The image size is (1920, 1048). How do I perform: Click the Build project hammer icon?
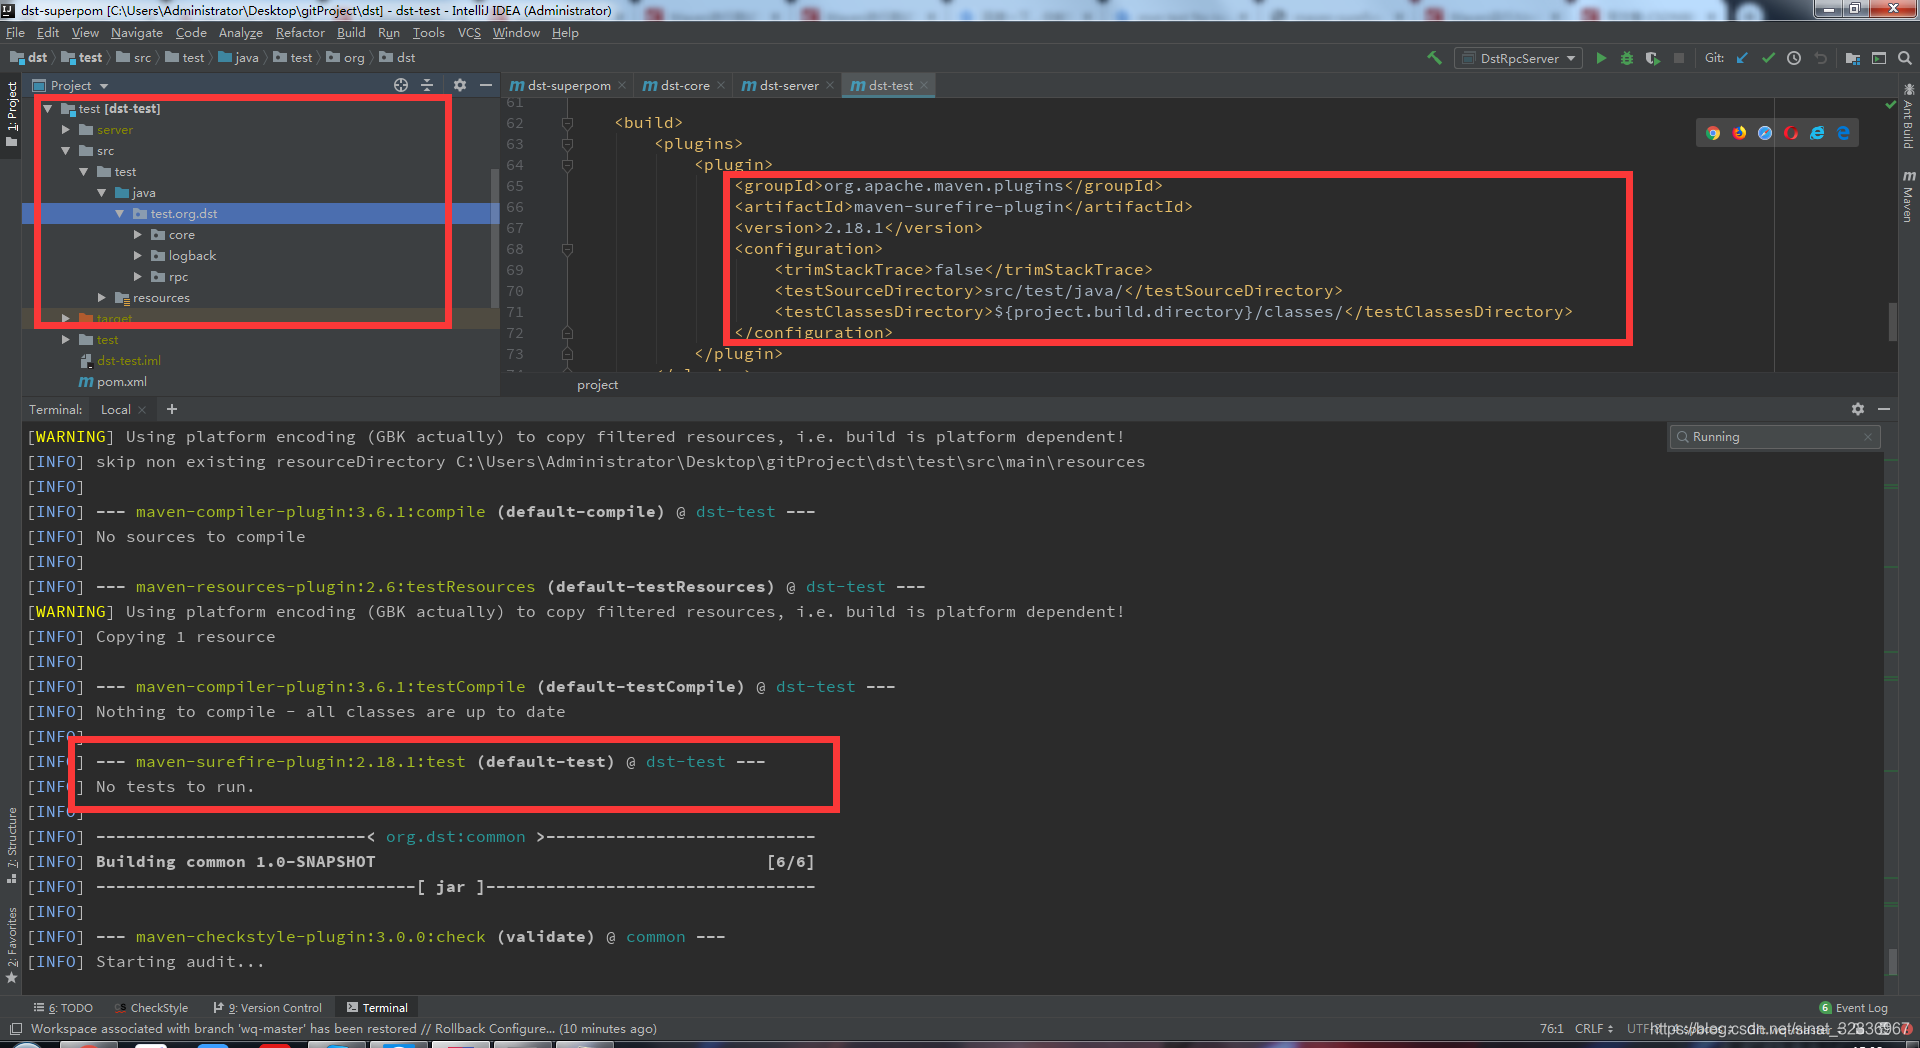(1434, 58)
